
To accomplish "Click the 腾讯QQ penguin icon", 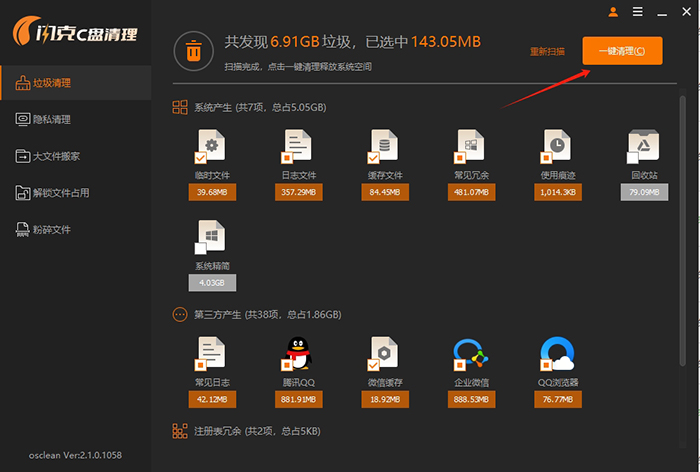I will coord(298,352).
